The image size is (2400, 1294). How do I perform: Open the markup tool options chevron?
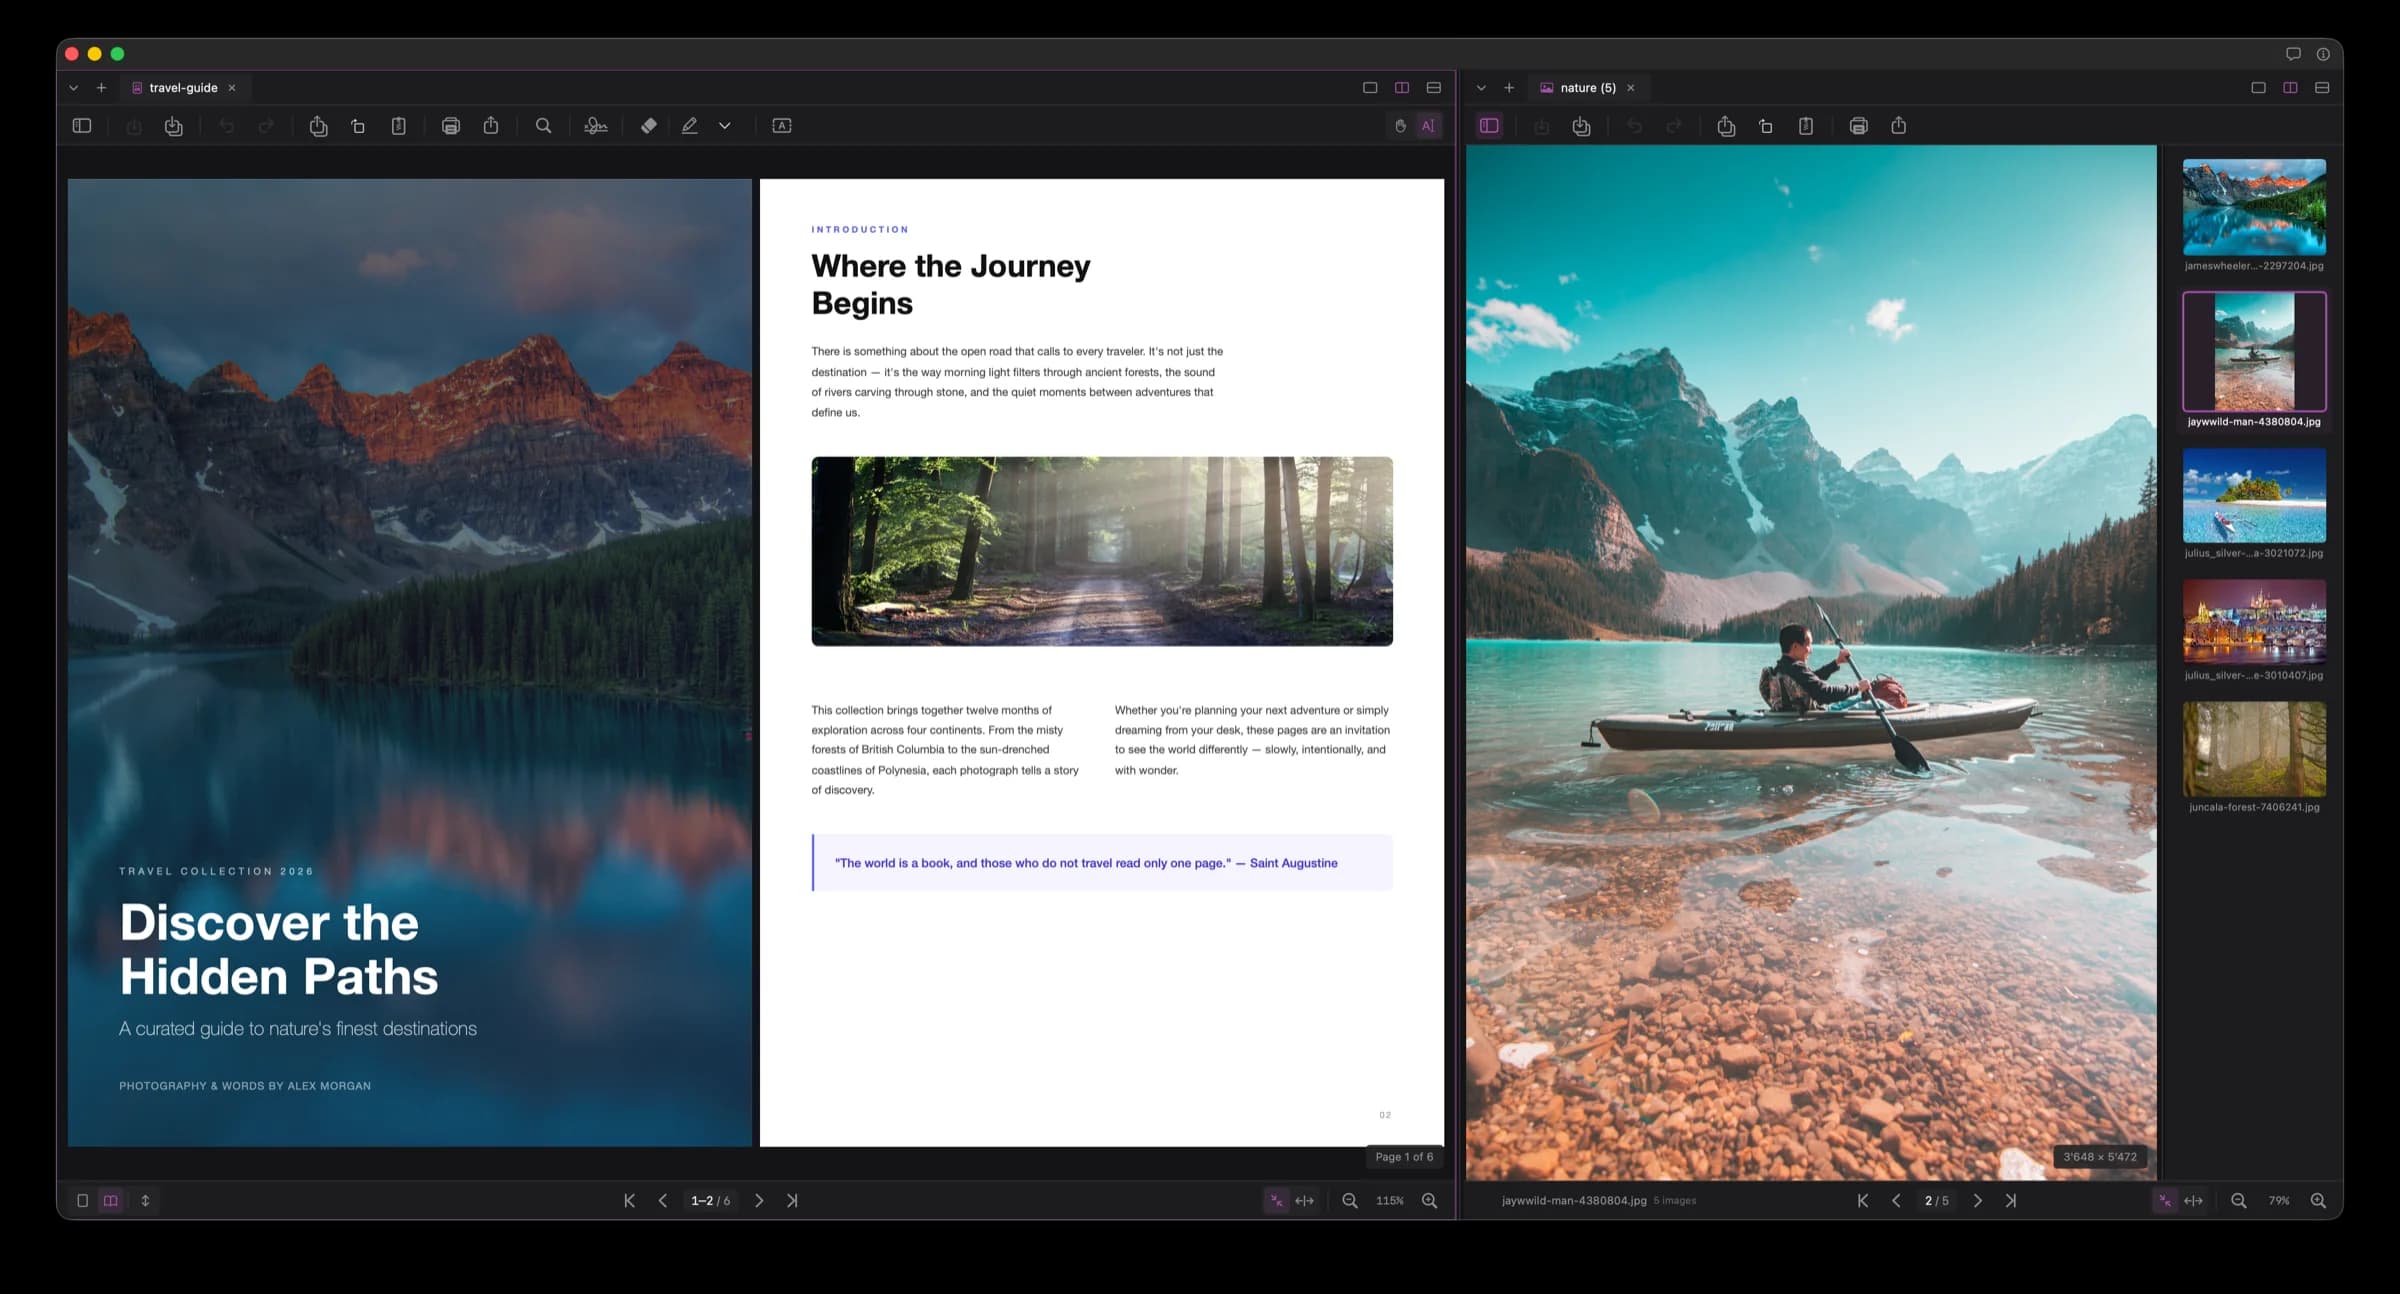(x=724, y=125)
